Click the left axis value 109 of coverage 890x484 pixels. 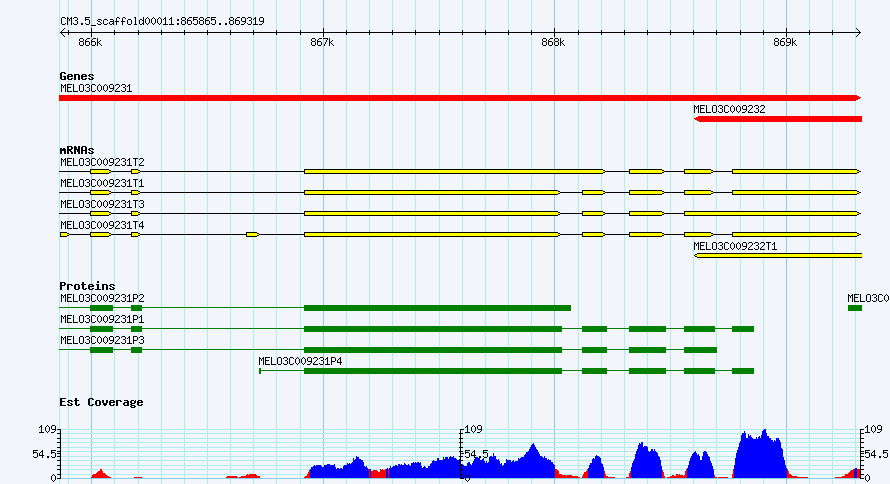tap(47, 430)
